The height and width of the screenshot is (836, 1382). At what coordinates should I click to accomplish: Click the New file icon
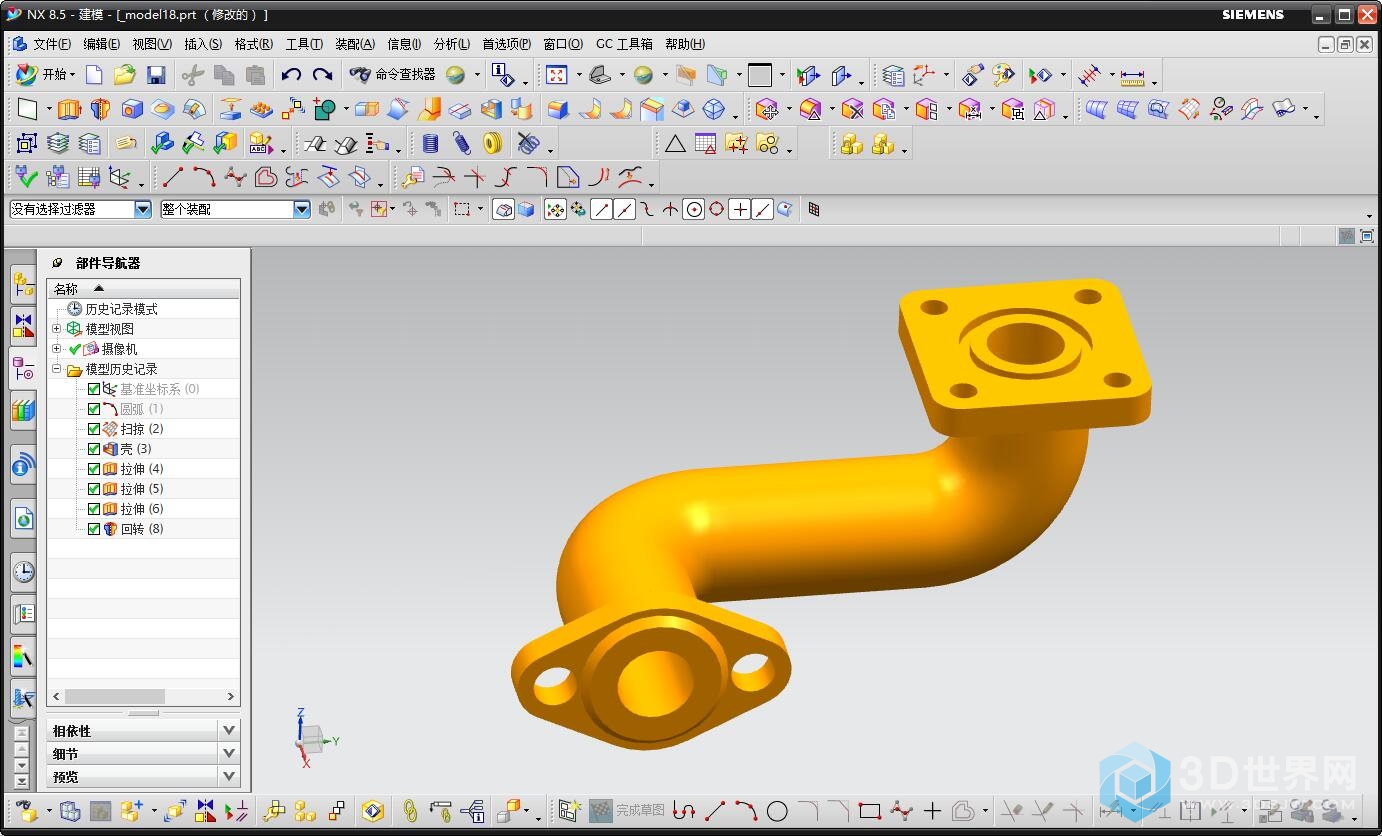[x=94, y=74]
